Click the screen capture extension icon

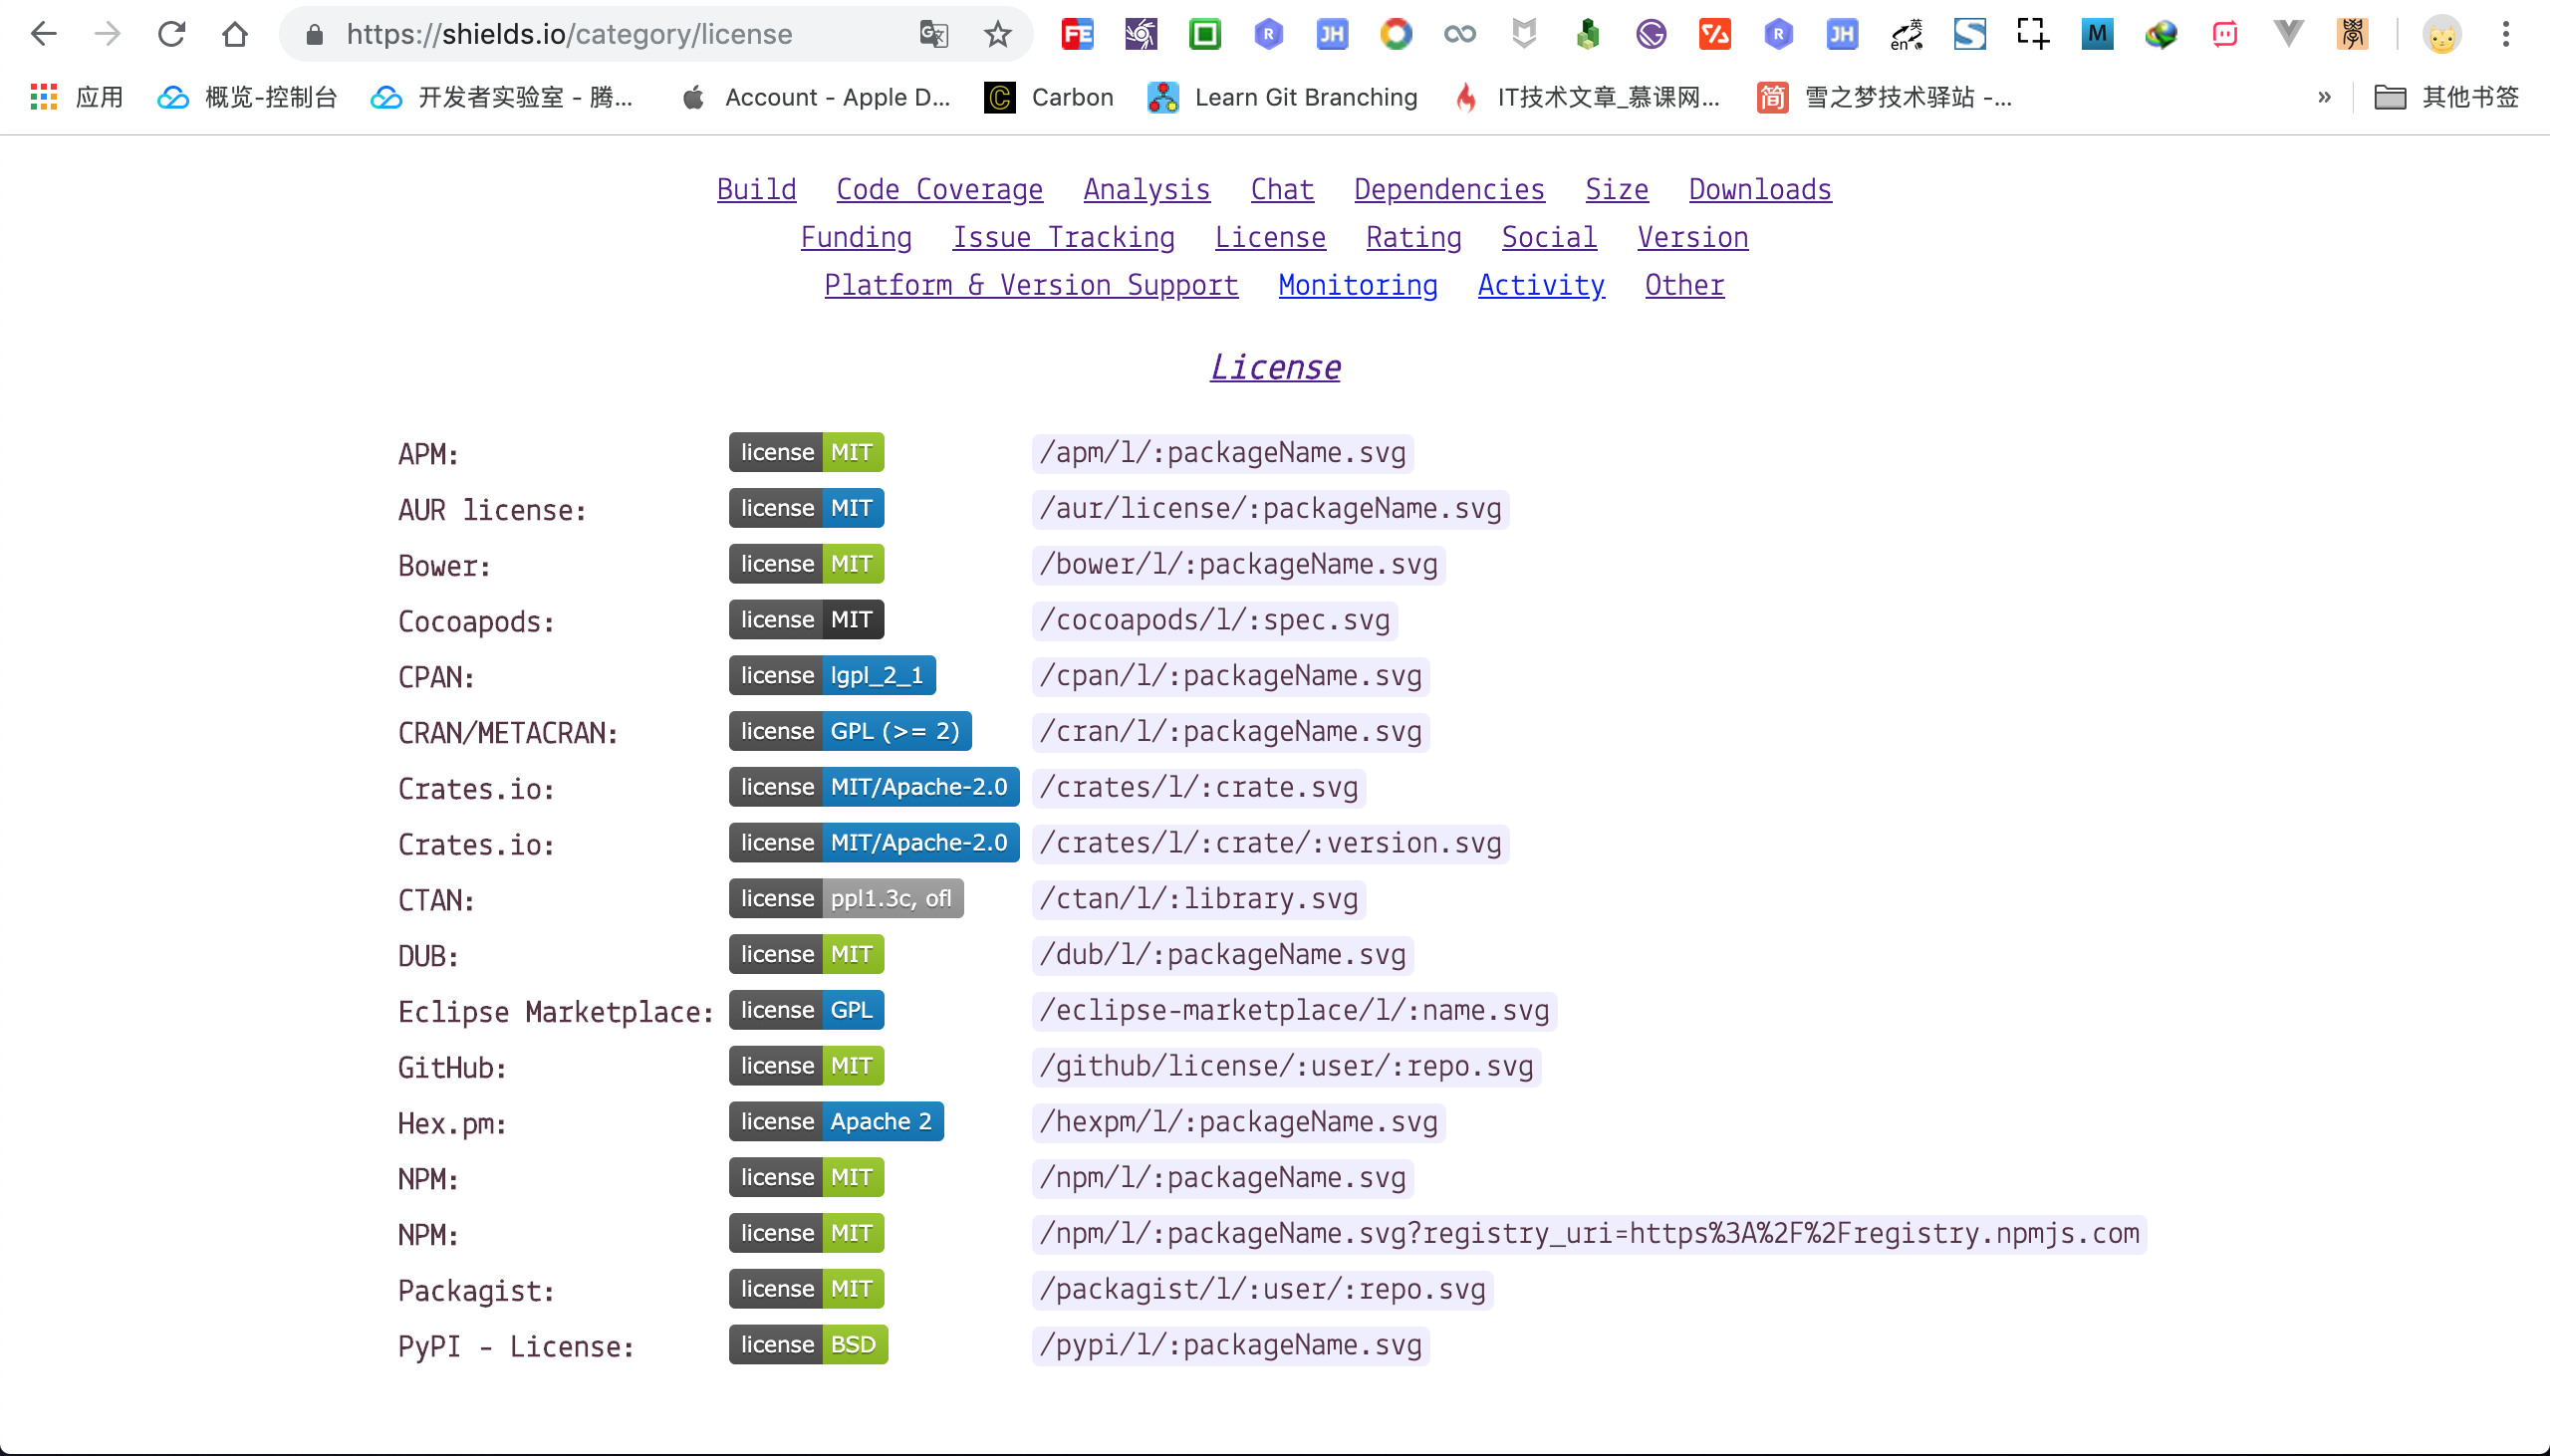(x=2033, y=33)
